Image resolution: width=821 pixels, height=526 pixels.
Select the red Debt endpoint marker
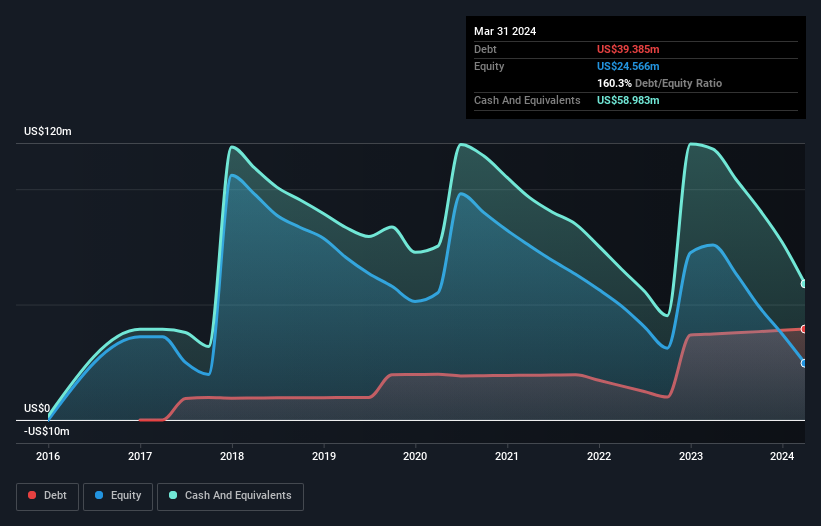pos(804,329)
